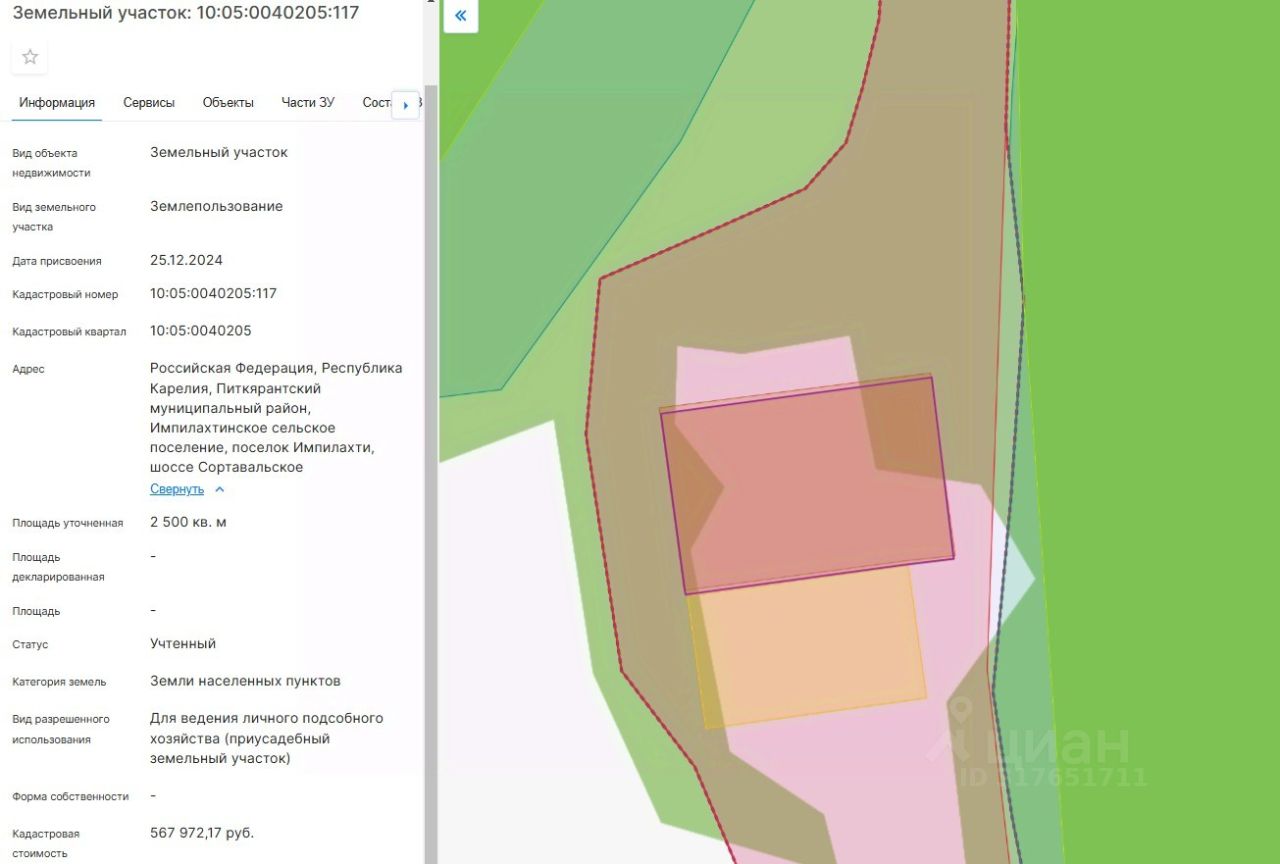Screen dimensions: 1280x864
Task: Switch to the Объекты tab
Action: pos(228,103)
